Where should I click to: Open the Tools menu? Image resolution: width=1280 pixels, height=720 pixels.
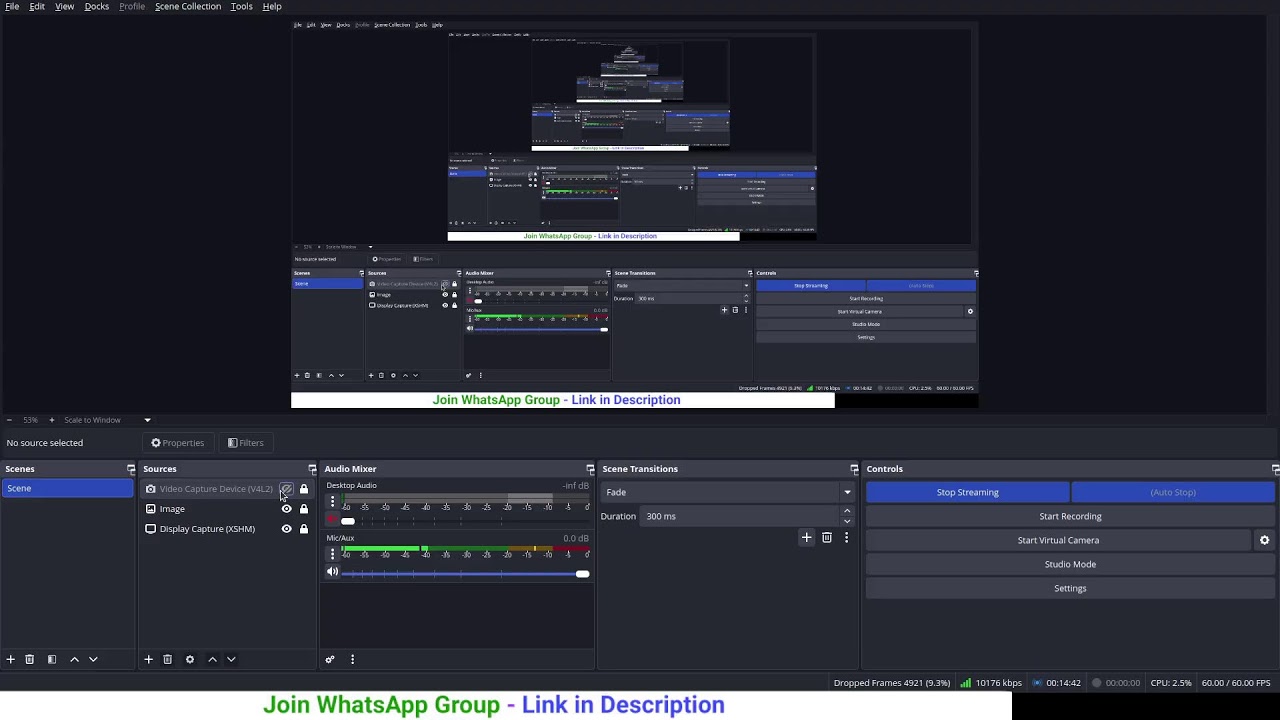pyautogui.click(x=242, y=6)
